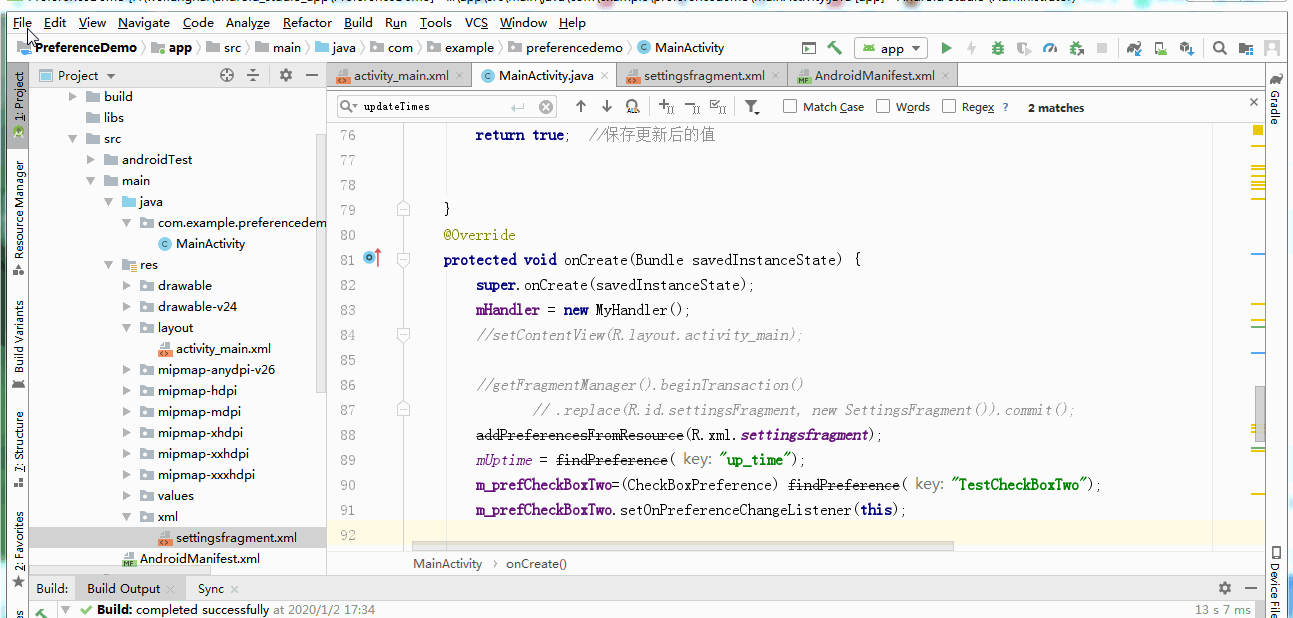Click the Search Everywhere magnifier icon
The image size is (1293, 618).
[x=1220, y=47]
